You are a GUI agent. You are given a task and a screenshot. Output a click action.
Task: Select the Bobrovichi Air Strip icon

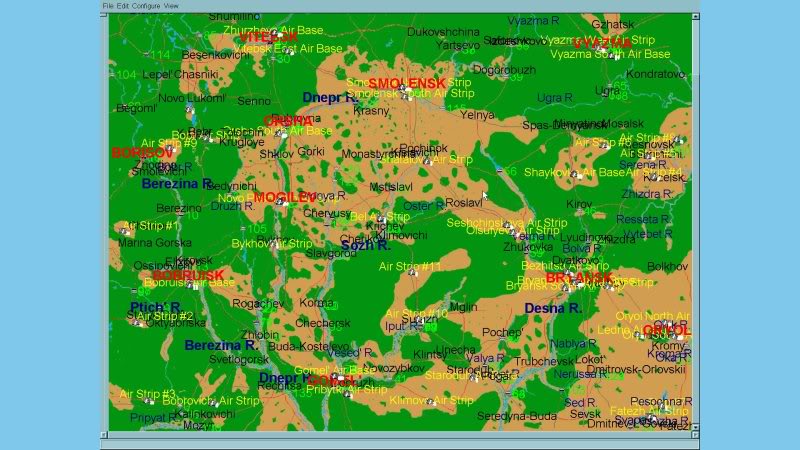(213, 403)
